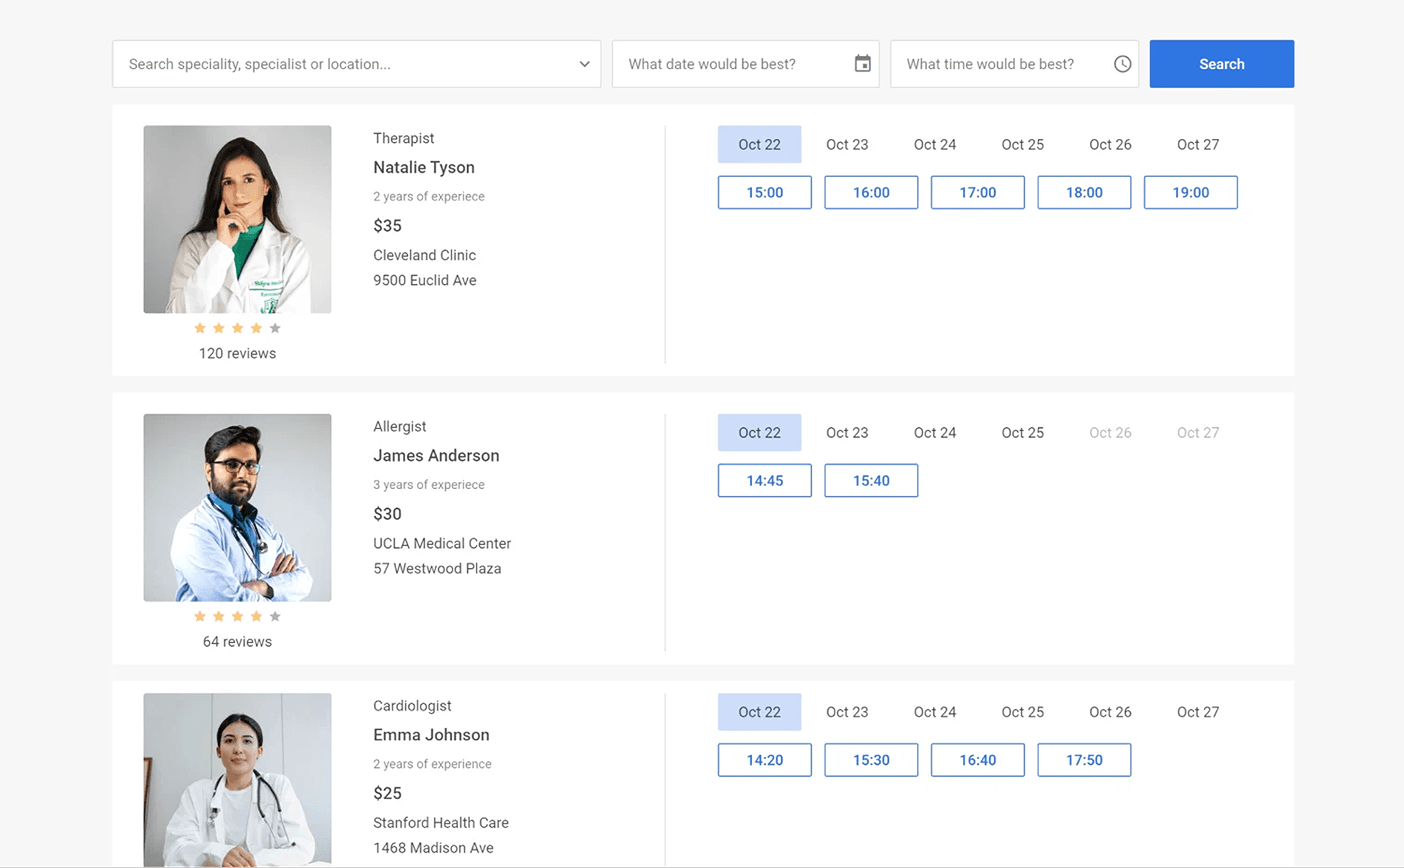Click the clock icon in the time field
1404x868 pixels.
pyautogui.click(x=1122, y=64)
